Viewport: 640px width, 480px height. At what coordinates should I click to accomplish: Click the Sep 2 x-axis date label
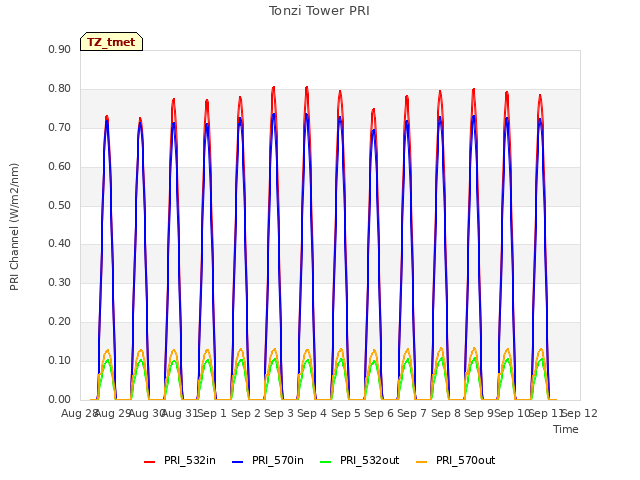pos(246,413)
